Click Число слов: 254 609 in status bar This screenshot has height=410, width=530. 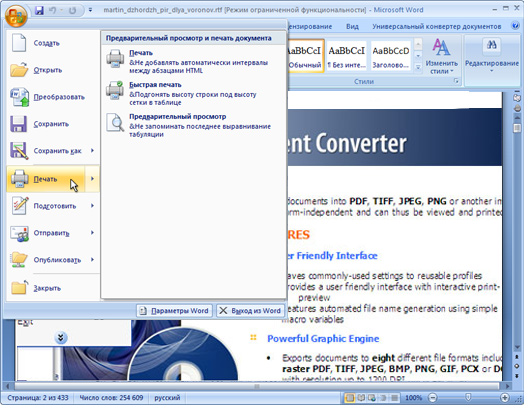click(x=111, y=397)
